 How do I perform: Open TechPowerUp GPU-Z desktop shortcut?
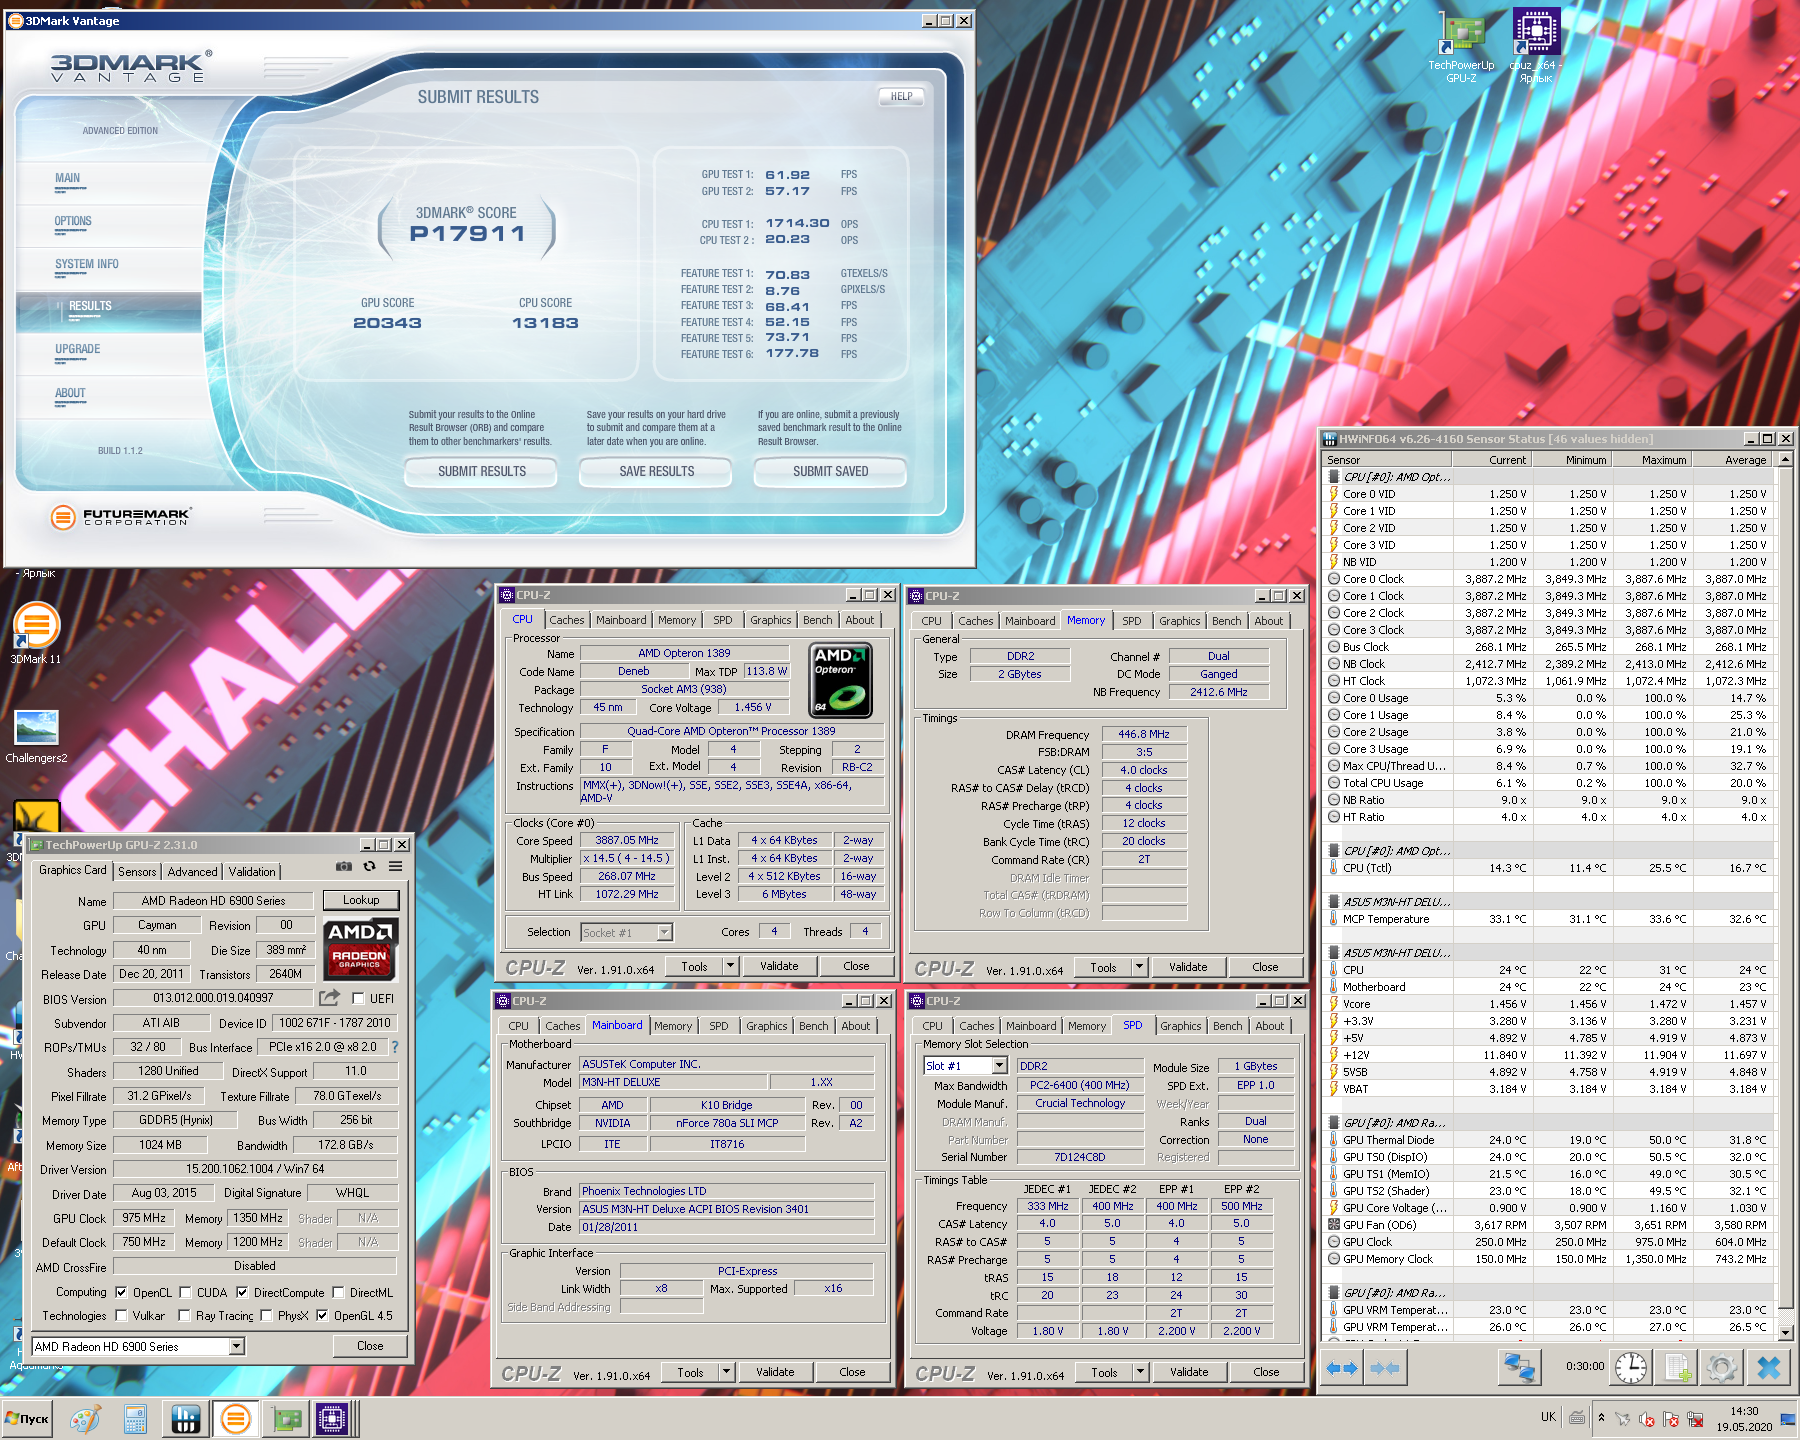pos(1461,46)
